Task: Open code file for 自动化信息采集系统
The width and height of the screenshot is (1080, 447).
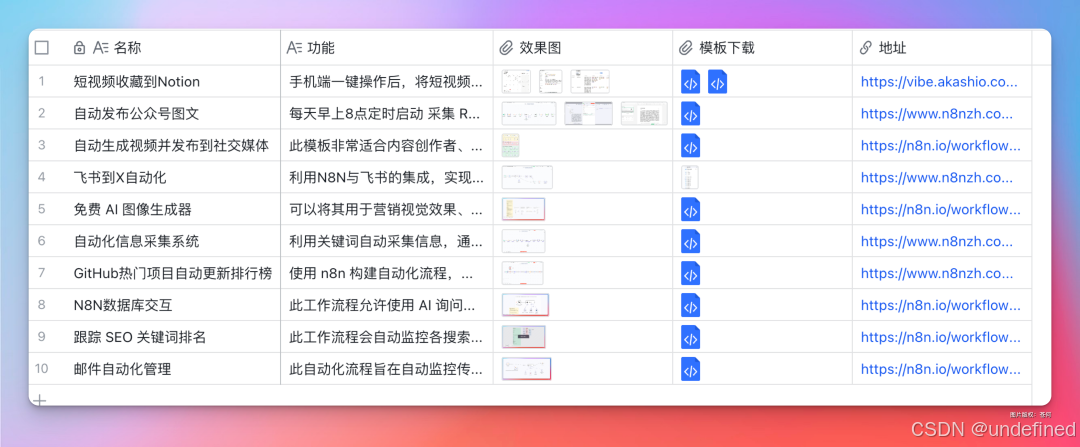Action: pos(690,241)
